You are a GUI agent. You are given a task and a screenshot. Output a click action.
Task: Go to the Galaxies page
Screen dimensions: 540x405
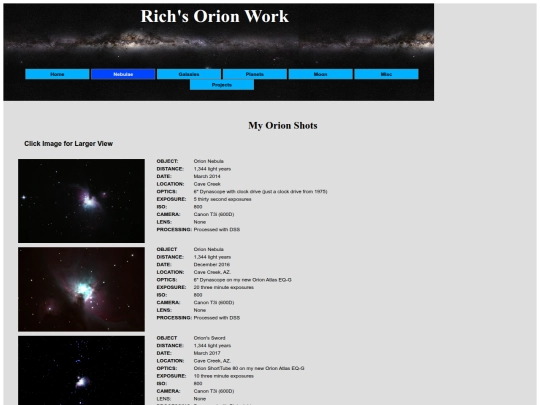[189, 74]
